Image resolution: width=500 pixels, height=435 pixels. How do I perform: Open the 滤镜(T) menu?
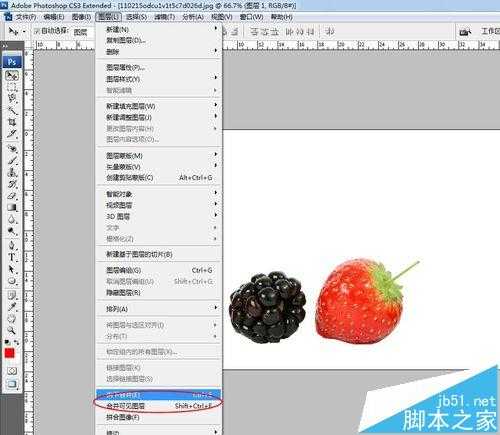pyautogui.click(x=165, y=17)
